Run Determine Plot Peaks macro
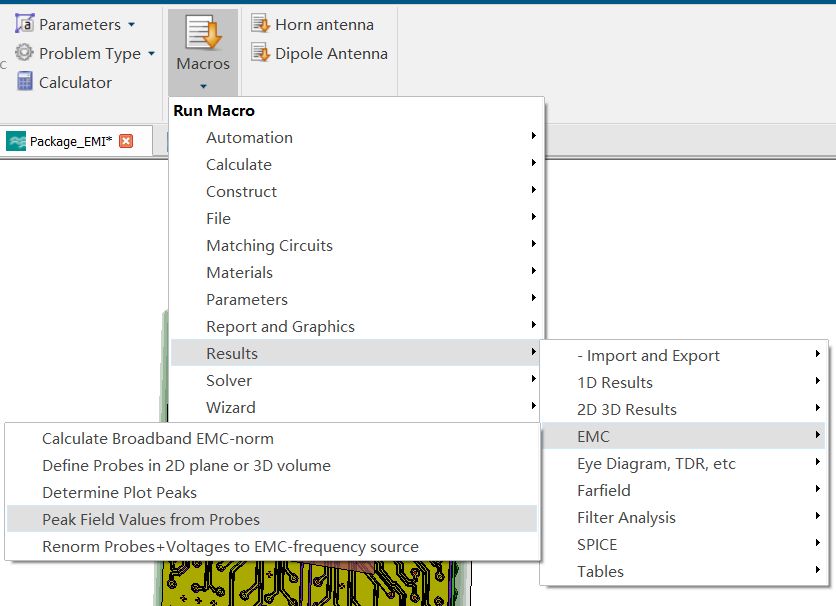The width and height of the screenshot is (836, 606). click(x=272, y=492)
